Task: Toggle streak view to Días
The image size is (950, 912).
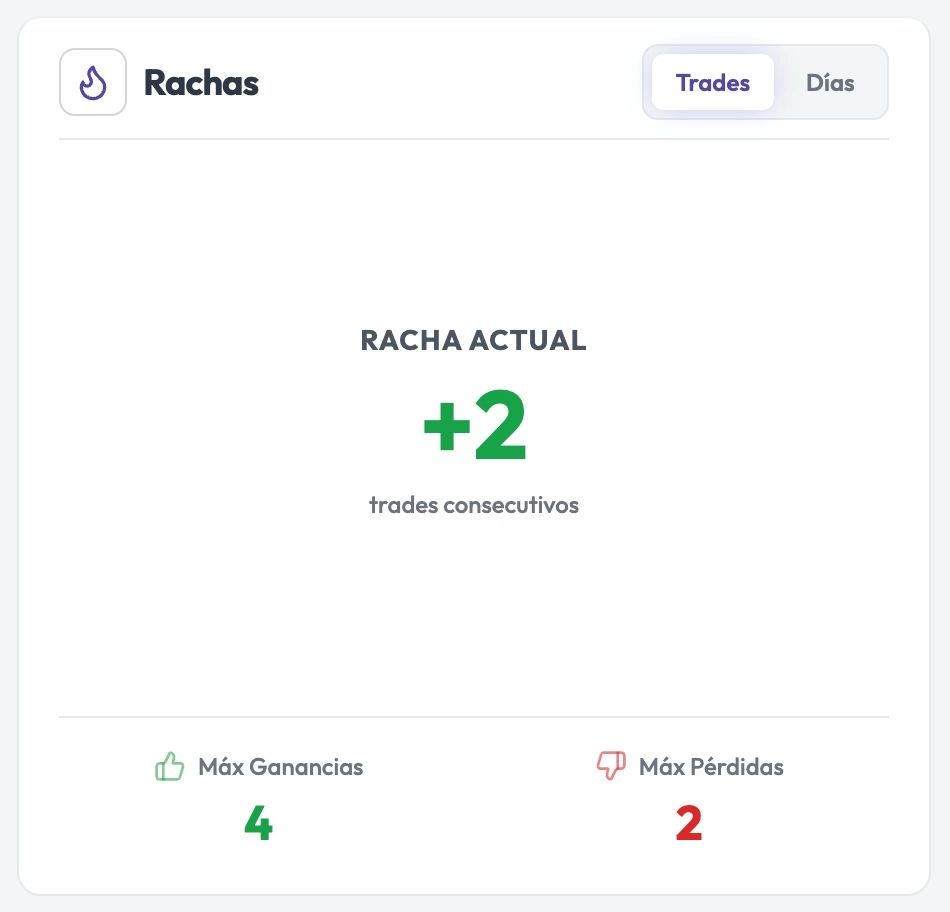Action: [x=830, y=82]
